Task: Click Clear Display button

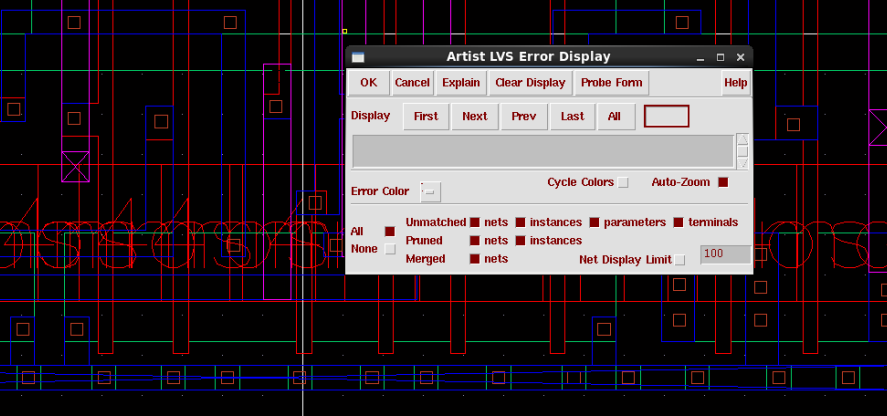Action: (x=530, y=83)
